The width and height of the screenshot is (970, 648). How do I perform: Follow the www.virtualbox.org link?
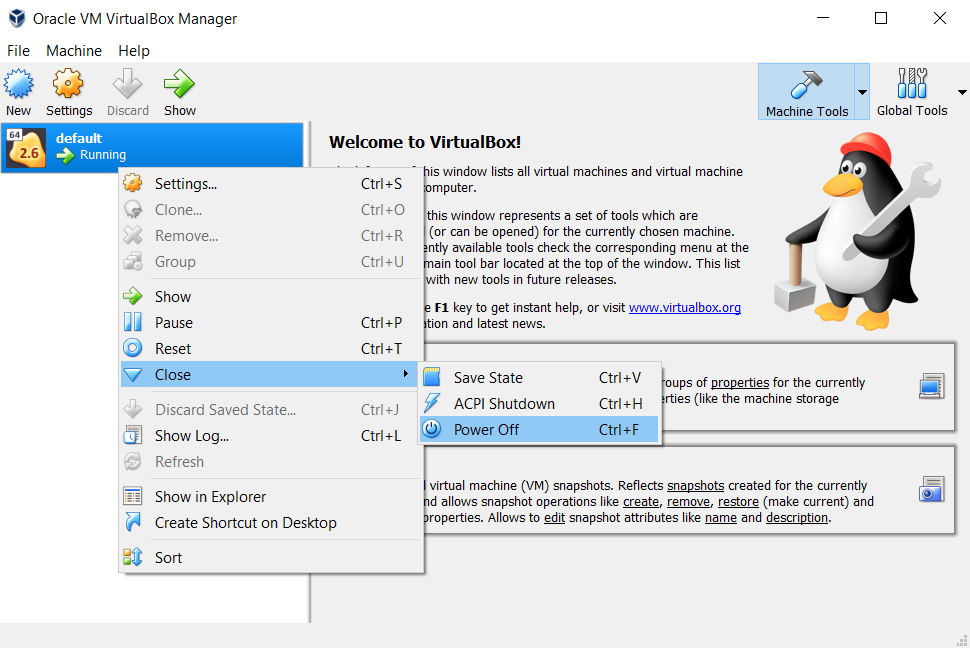pos(685,308)
